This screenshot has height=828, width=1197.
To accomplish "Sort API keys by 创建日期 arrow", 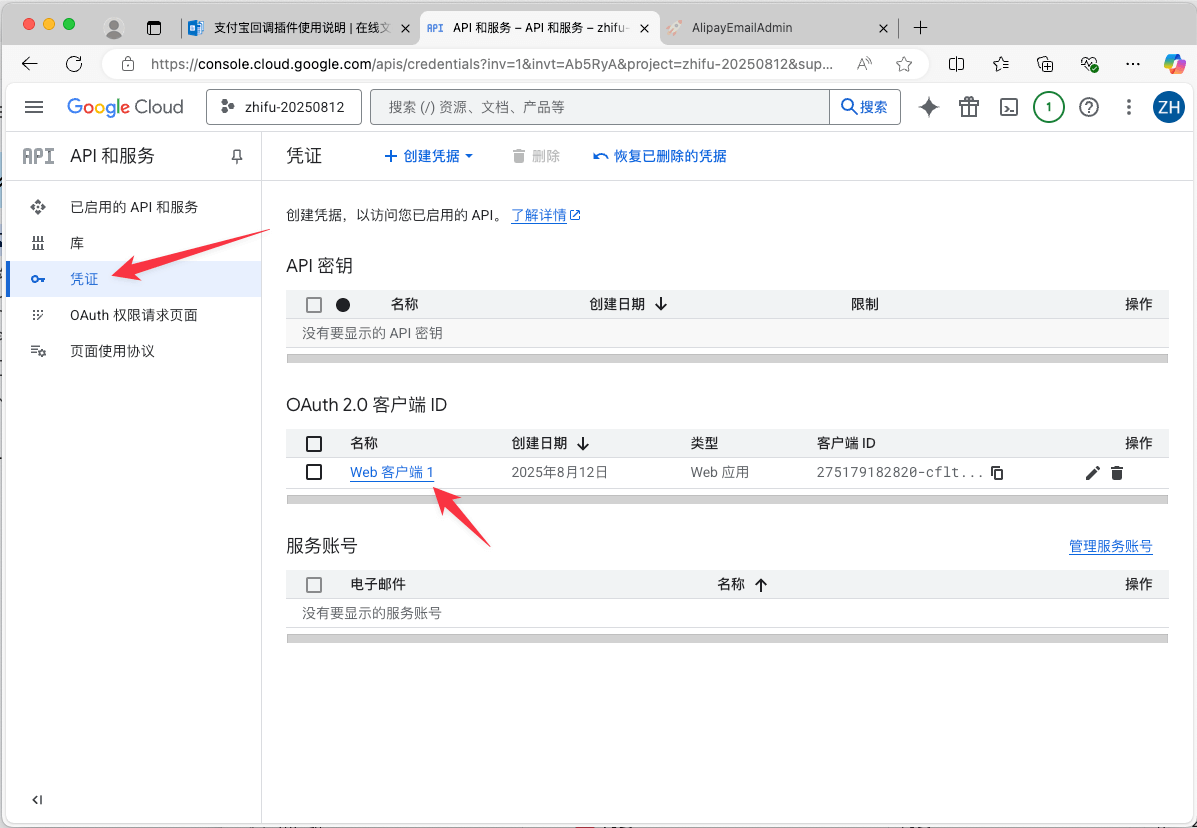I will coord(661,304).
